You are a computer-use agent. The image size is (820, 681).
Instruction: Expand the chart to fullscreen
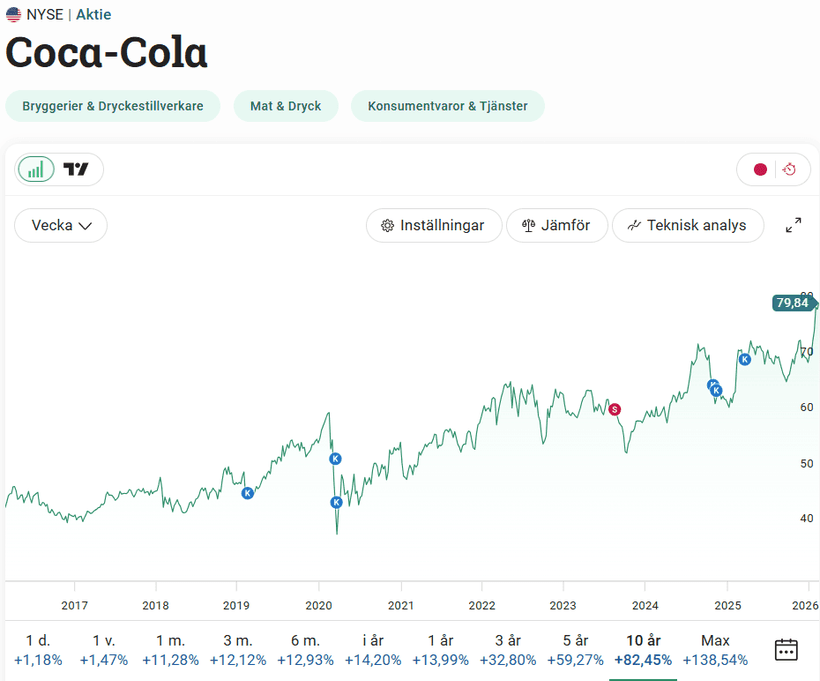click(x=793, y=225)
